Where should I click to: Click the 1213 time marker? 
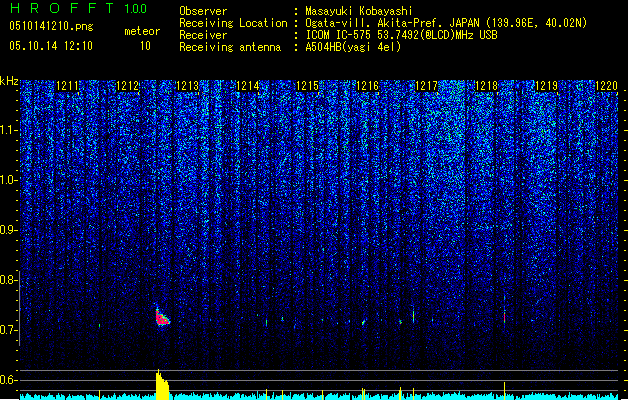(x=187, y=86)
